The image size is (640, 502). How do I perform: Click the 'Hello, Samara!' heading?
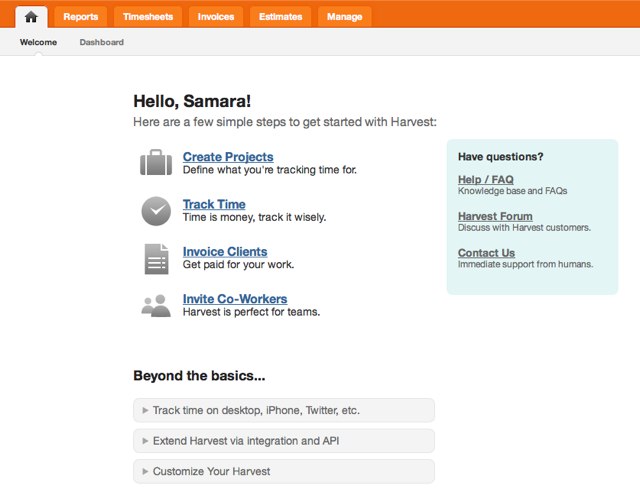click(x=192, y=101)
